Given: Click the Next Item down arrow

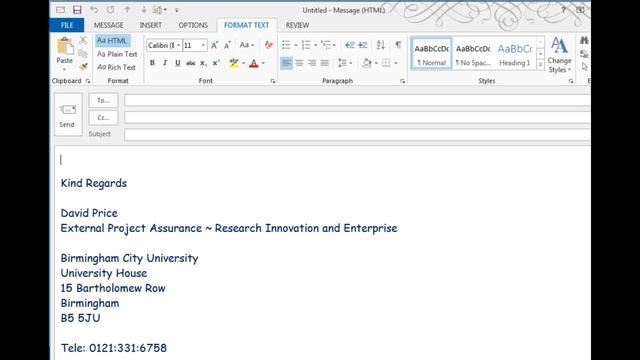Looking at the screenshot, I should (144, 9).
